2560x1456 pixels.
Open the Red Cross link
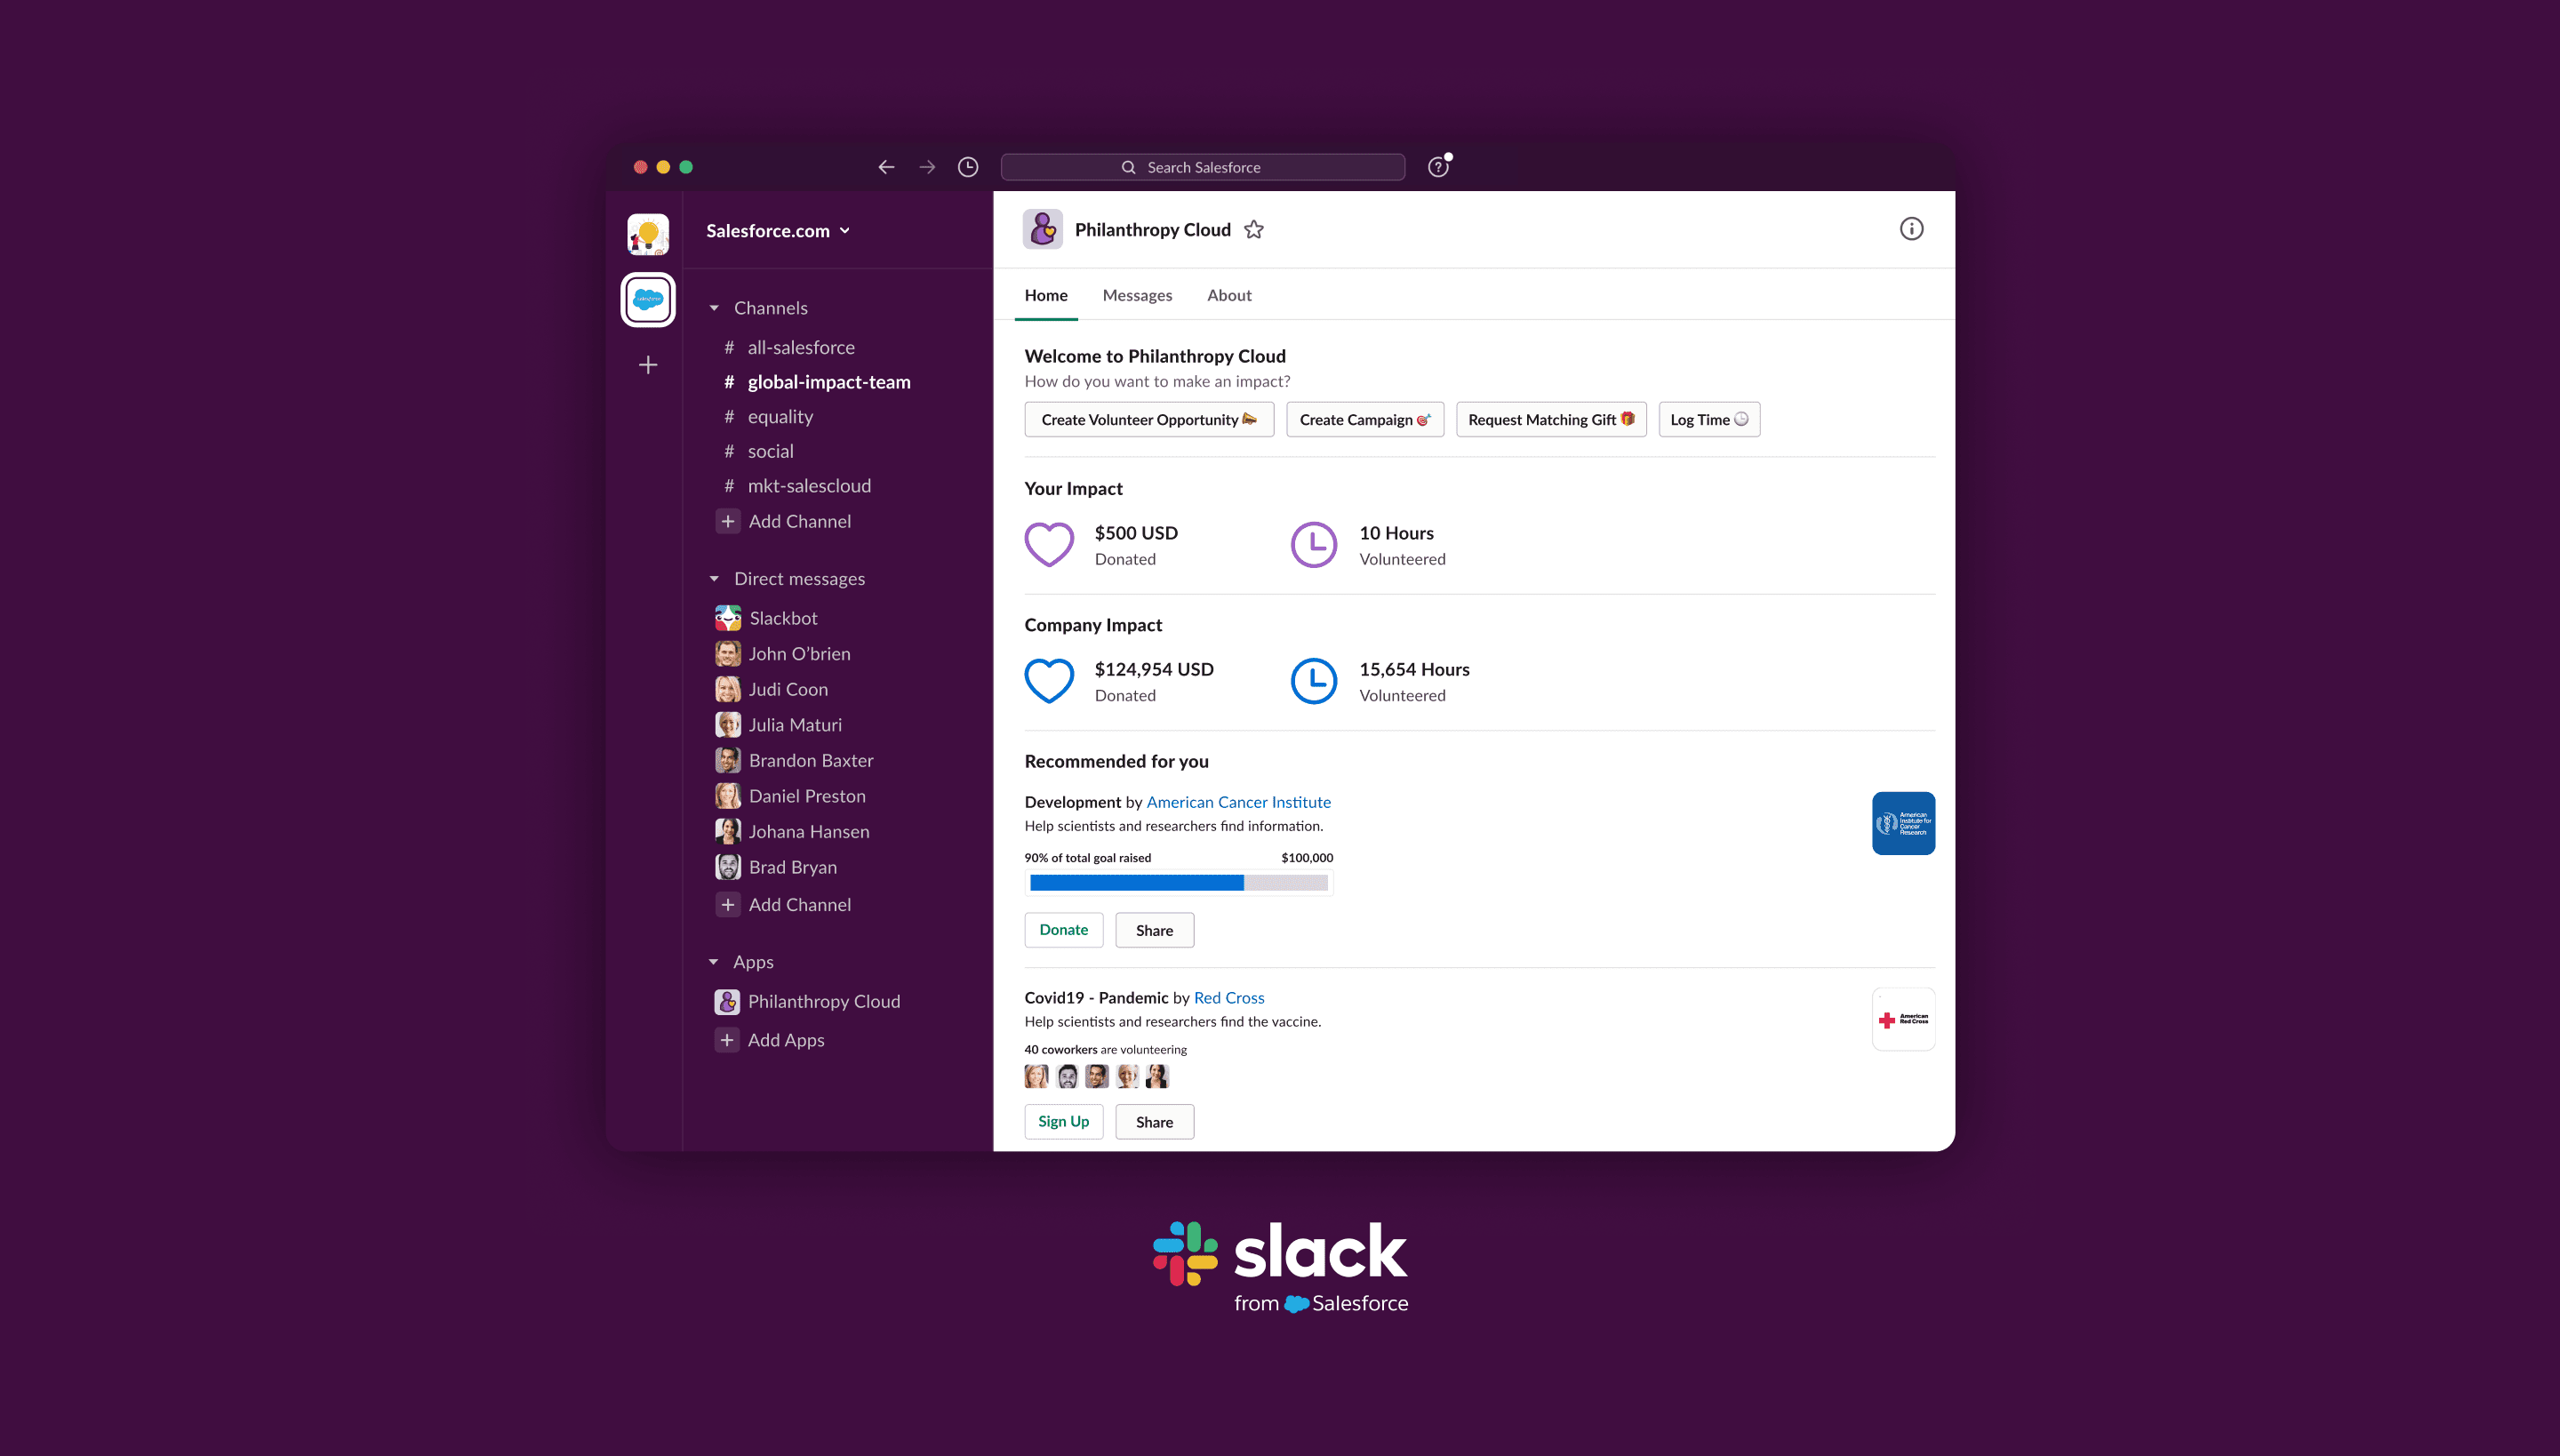click(x=1229, y=997)
